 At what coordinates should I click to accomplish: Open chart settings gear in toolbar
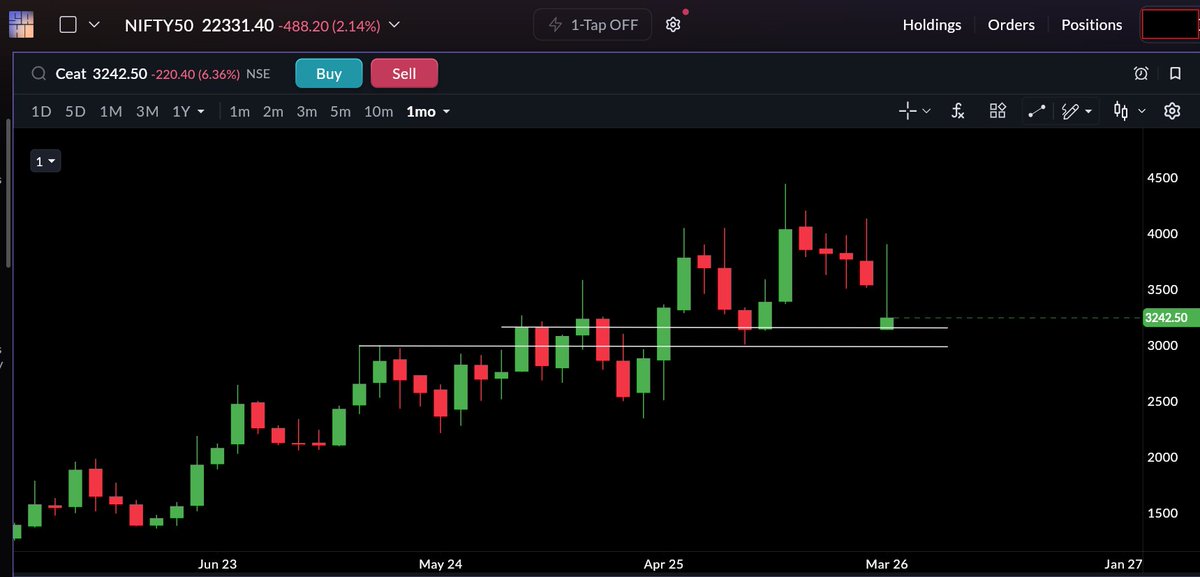[x=1172, y=111]
